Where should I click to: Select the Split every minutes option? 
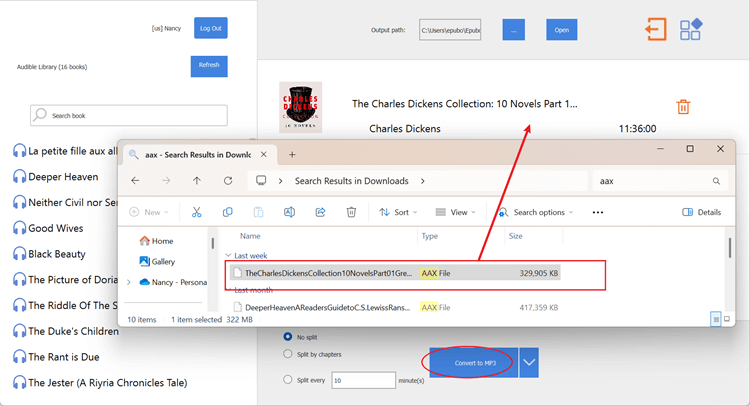[287, 380]
